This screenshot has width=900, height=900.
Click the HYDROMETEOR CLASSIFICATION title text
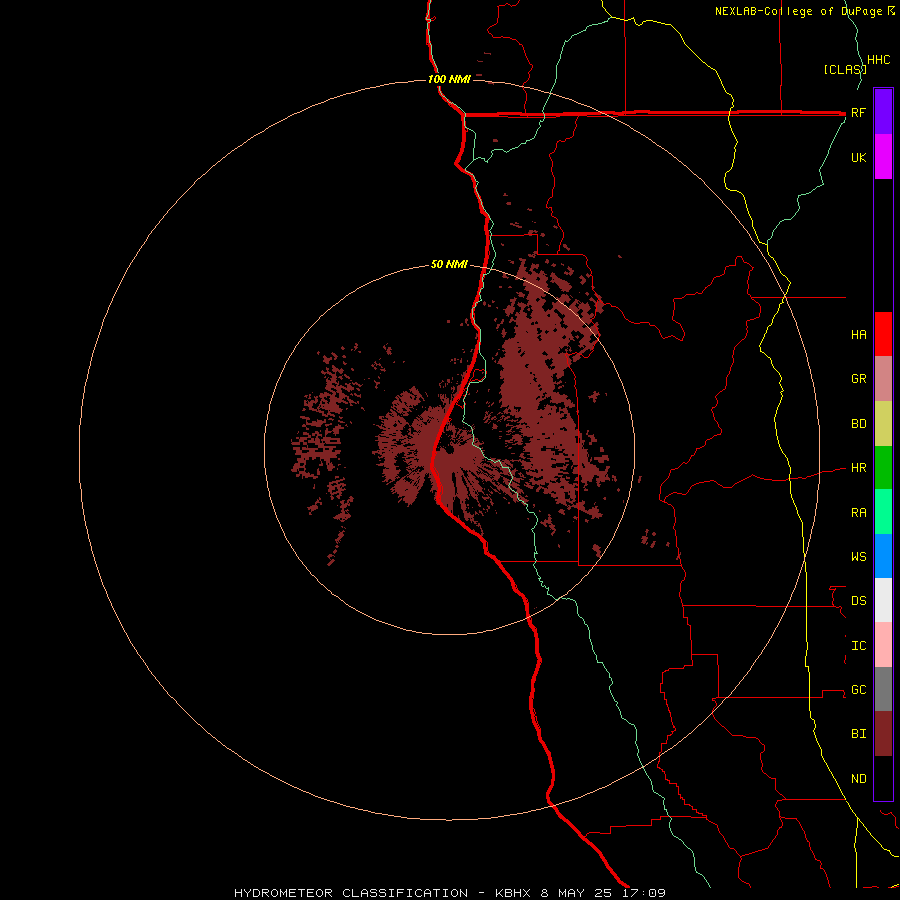pyautogui.click(x=350, y=893)
